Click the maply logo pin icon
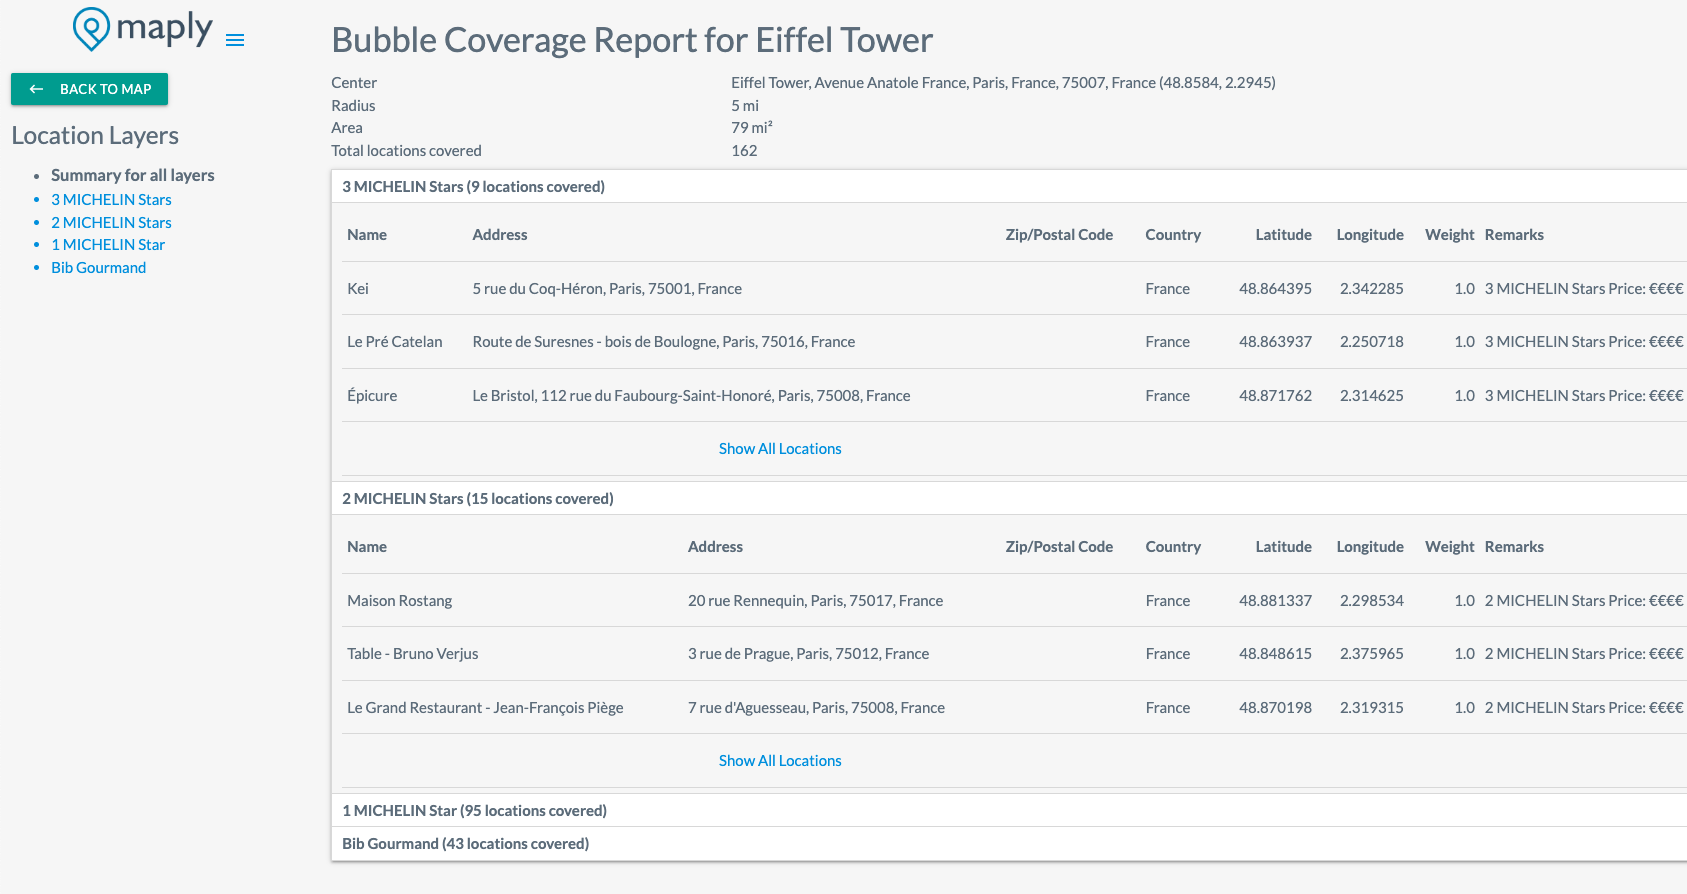This screenshot has height=894, width=1687. click(x=91, y=28)
